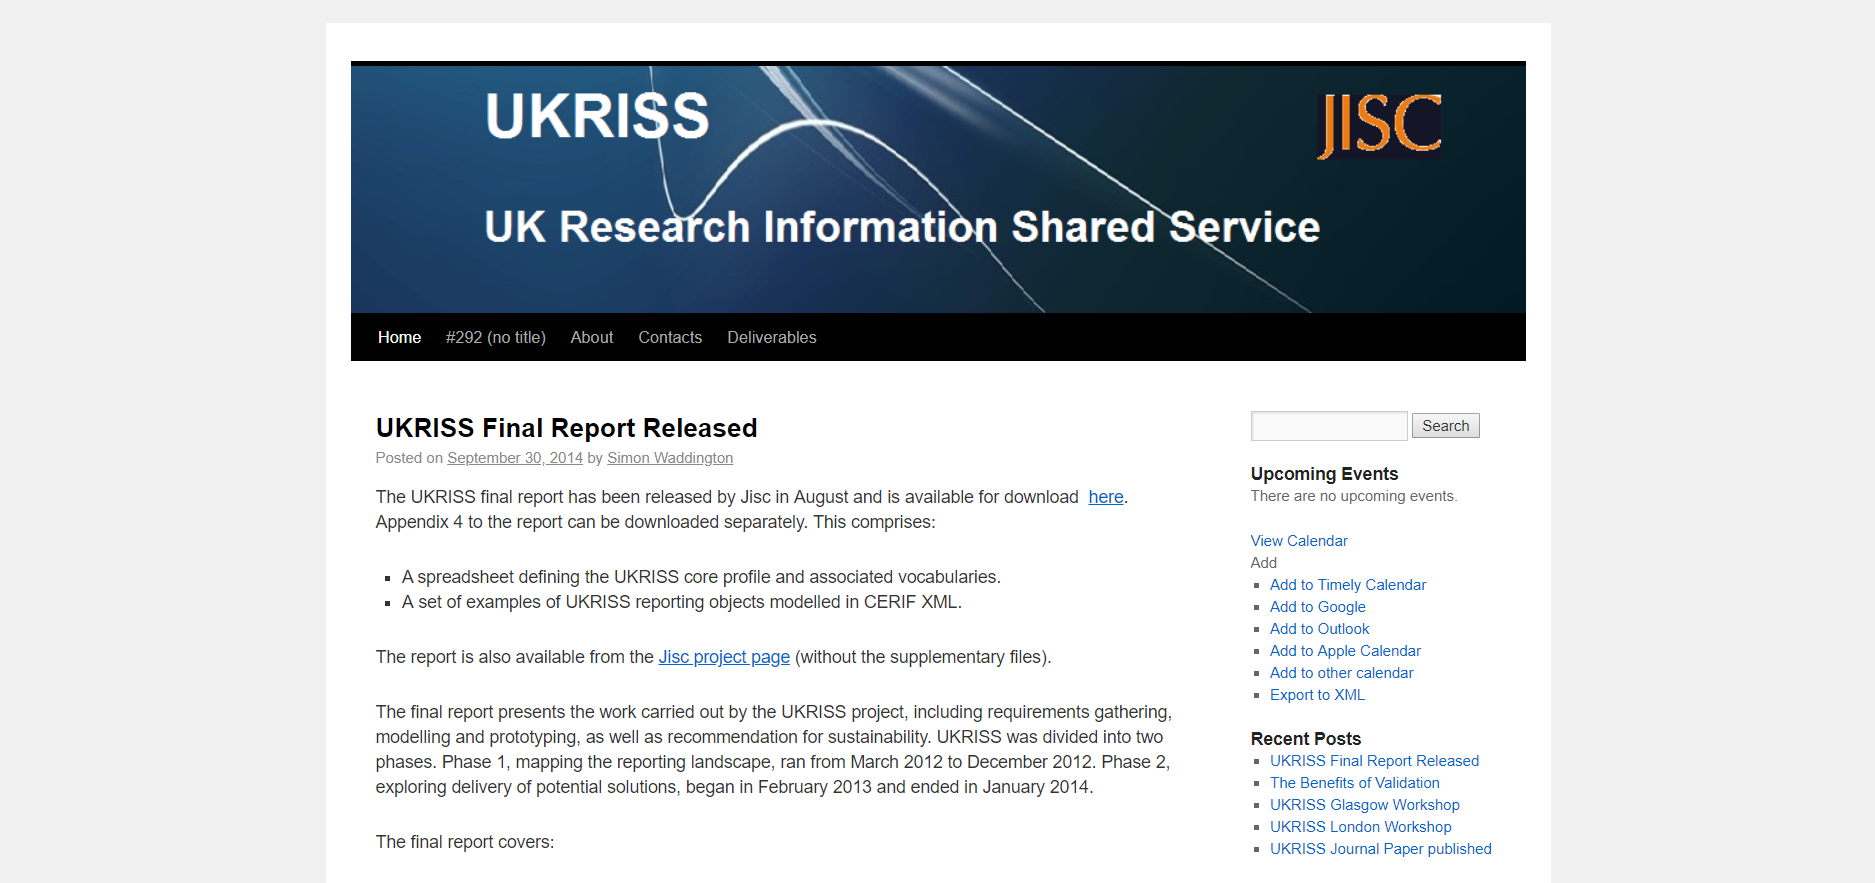Viewport: 1875px width, 883px height.
Task: Open recent post The Benefits of Validation
Action: tap(1355, 783)
